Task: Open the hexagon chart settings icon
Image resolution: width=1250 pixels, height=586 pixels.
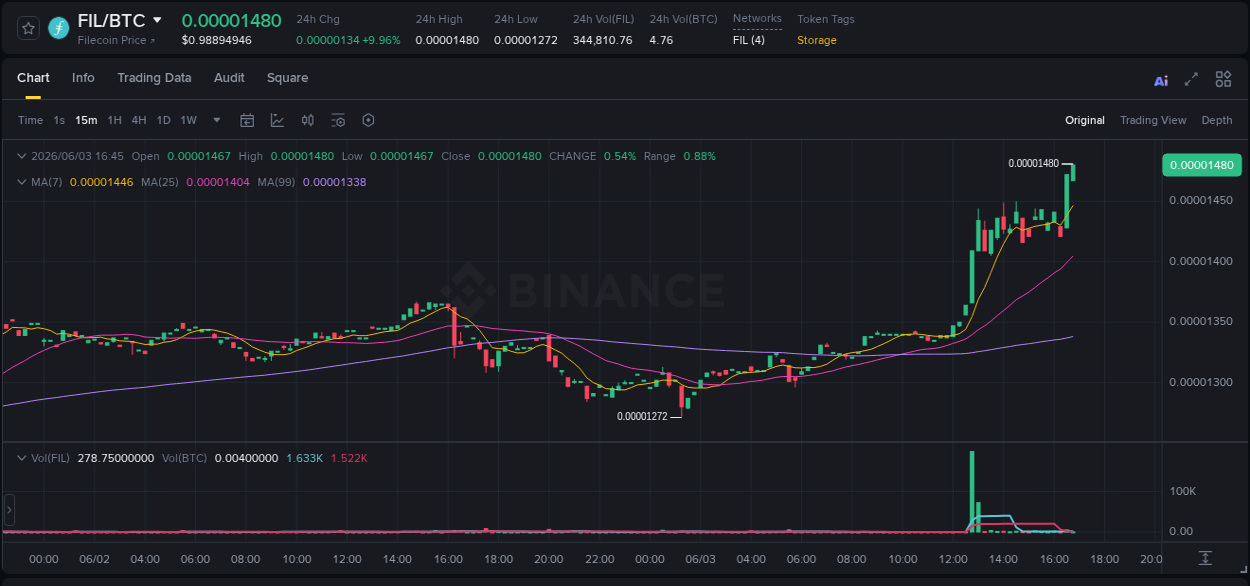Action: pos(368,120)
